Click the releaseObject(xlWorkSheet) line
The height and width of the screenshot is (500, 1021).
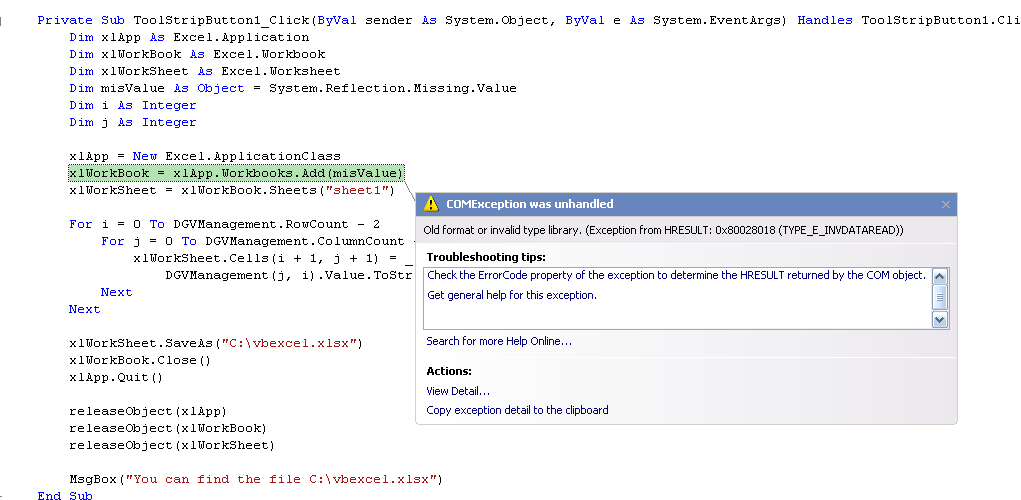[172, 445]
